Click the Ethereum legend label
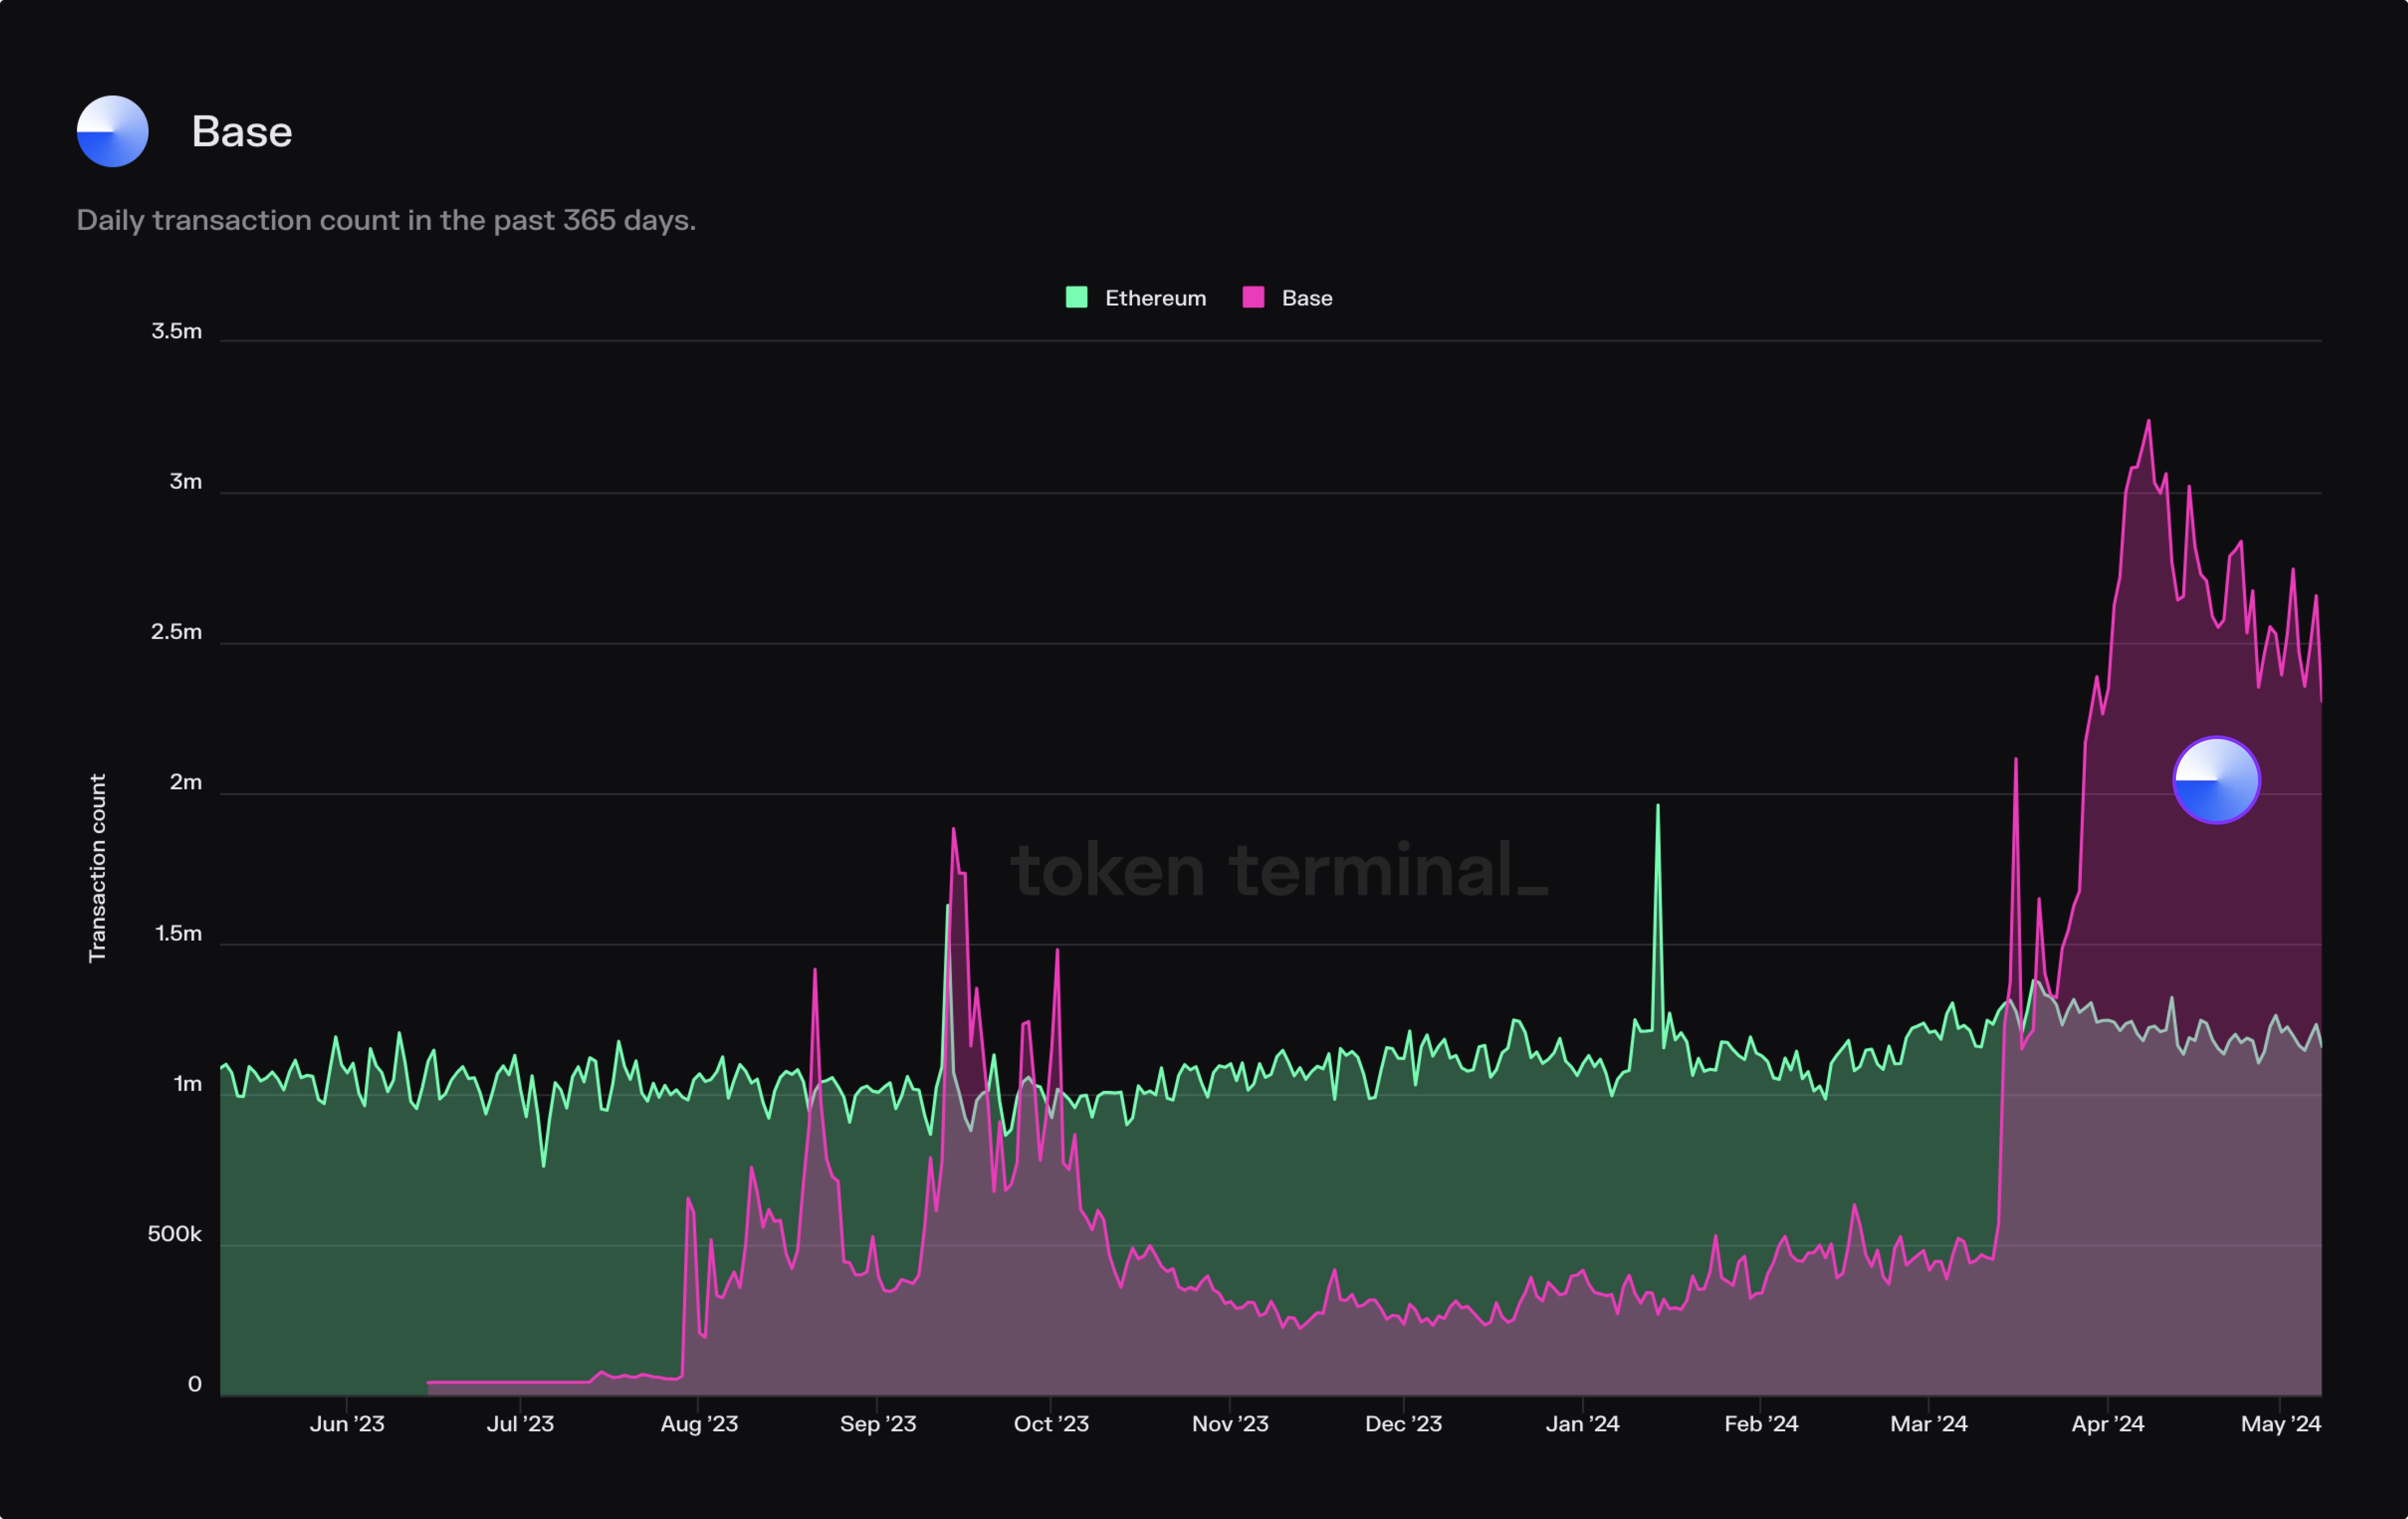Image resolution: width=2408 pixels, height=1519 pixels. [1155, 298]
